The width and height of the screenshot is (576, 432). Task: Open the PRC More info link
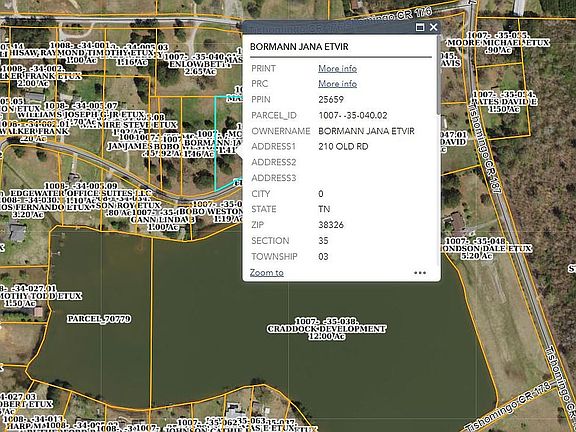point(337,84)
